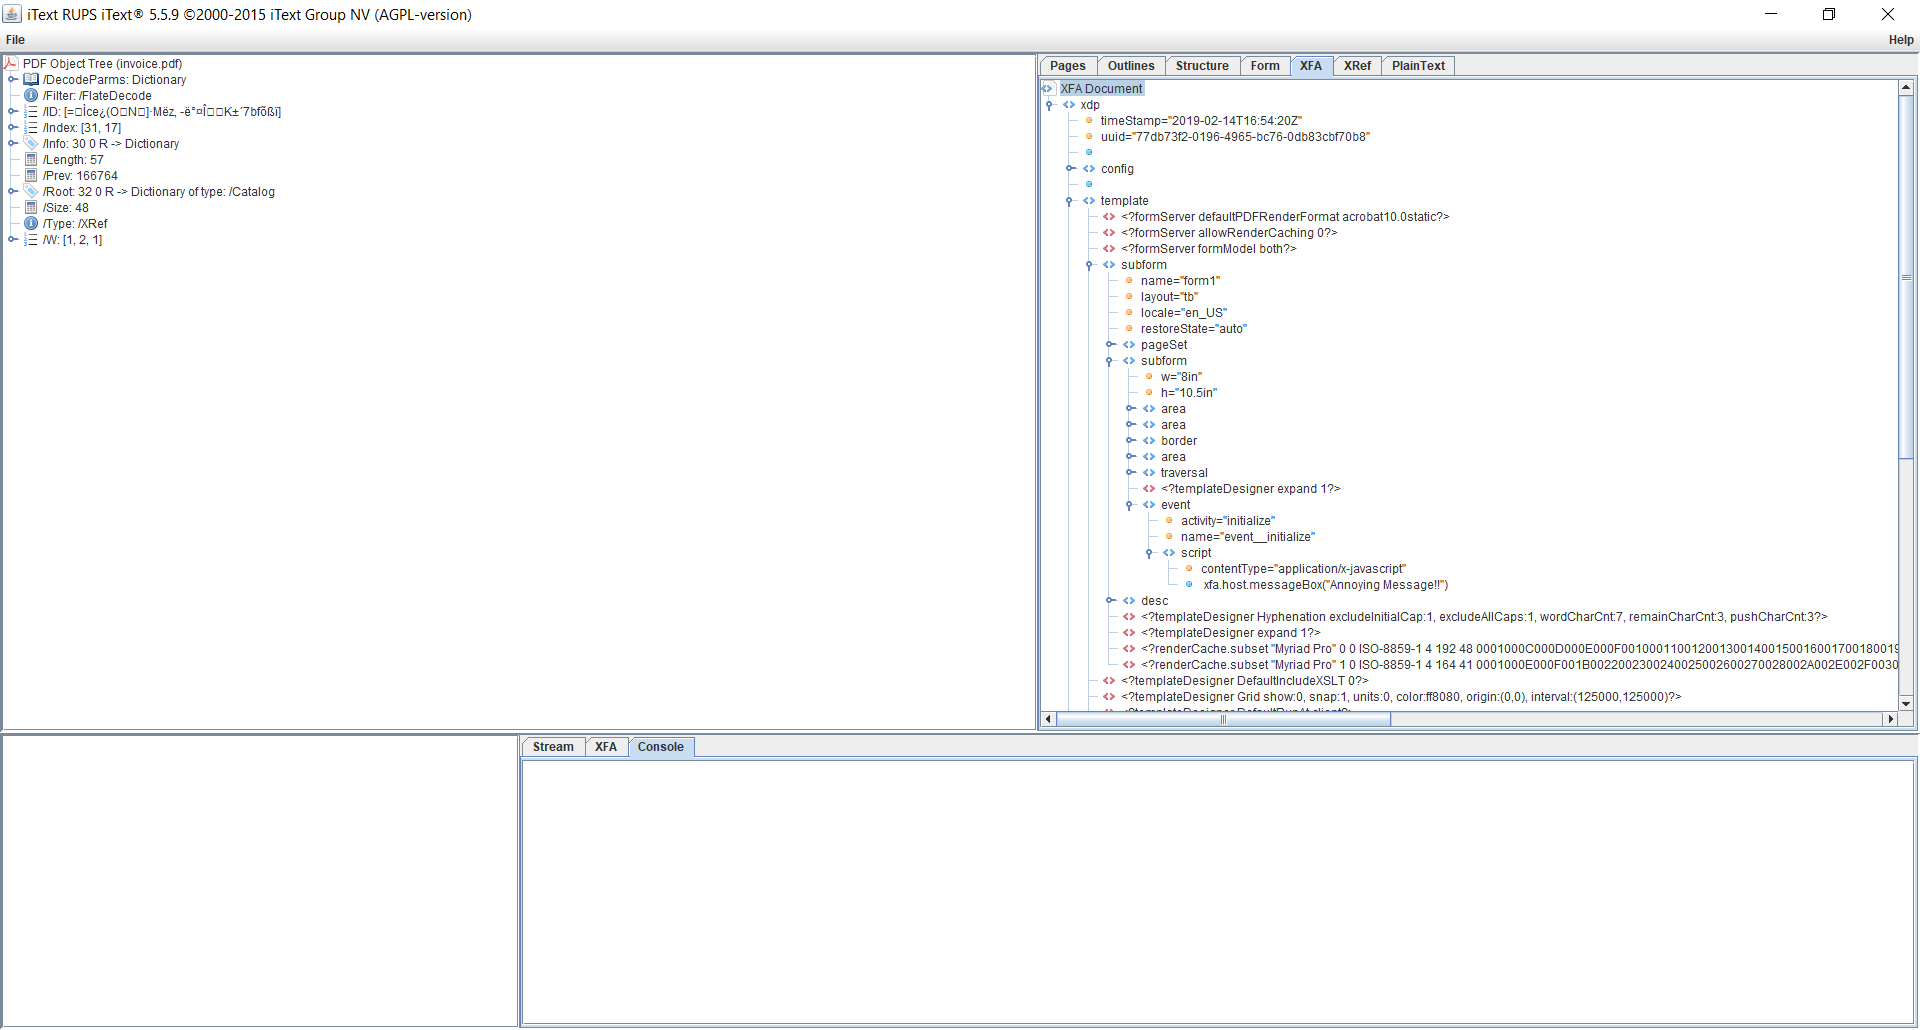Click the list icon next to the /ID entry

click(x=29, y=112)
